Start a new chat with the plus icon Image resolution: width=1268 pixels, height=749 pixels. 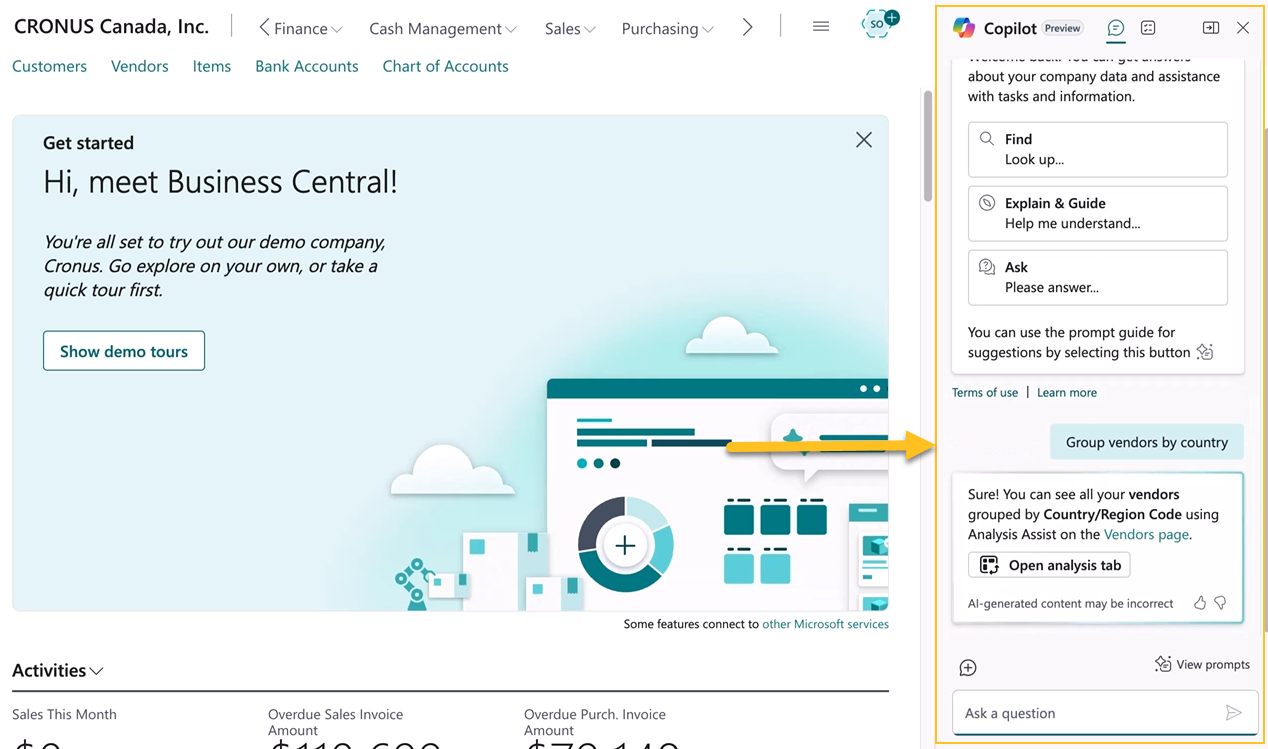tap(967, 668)
